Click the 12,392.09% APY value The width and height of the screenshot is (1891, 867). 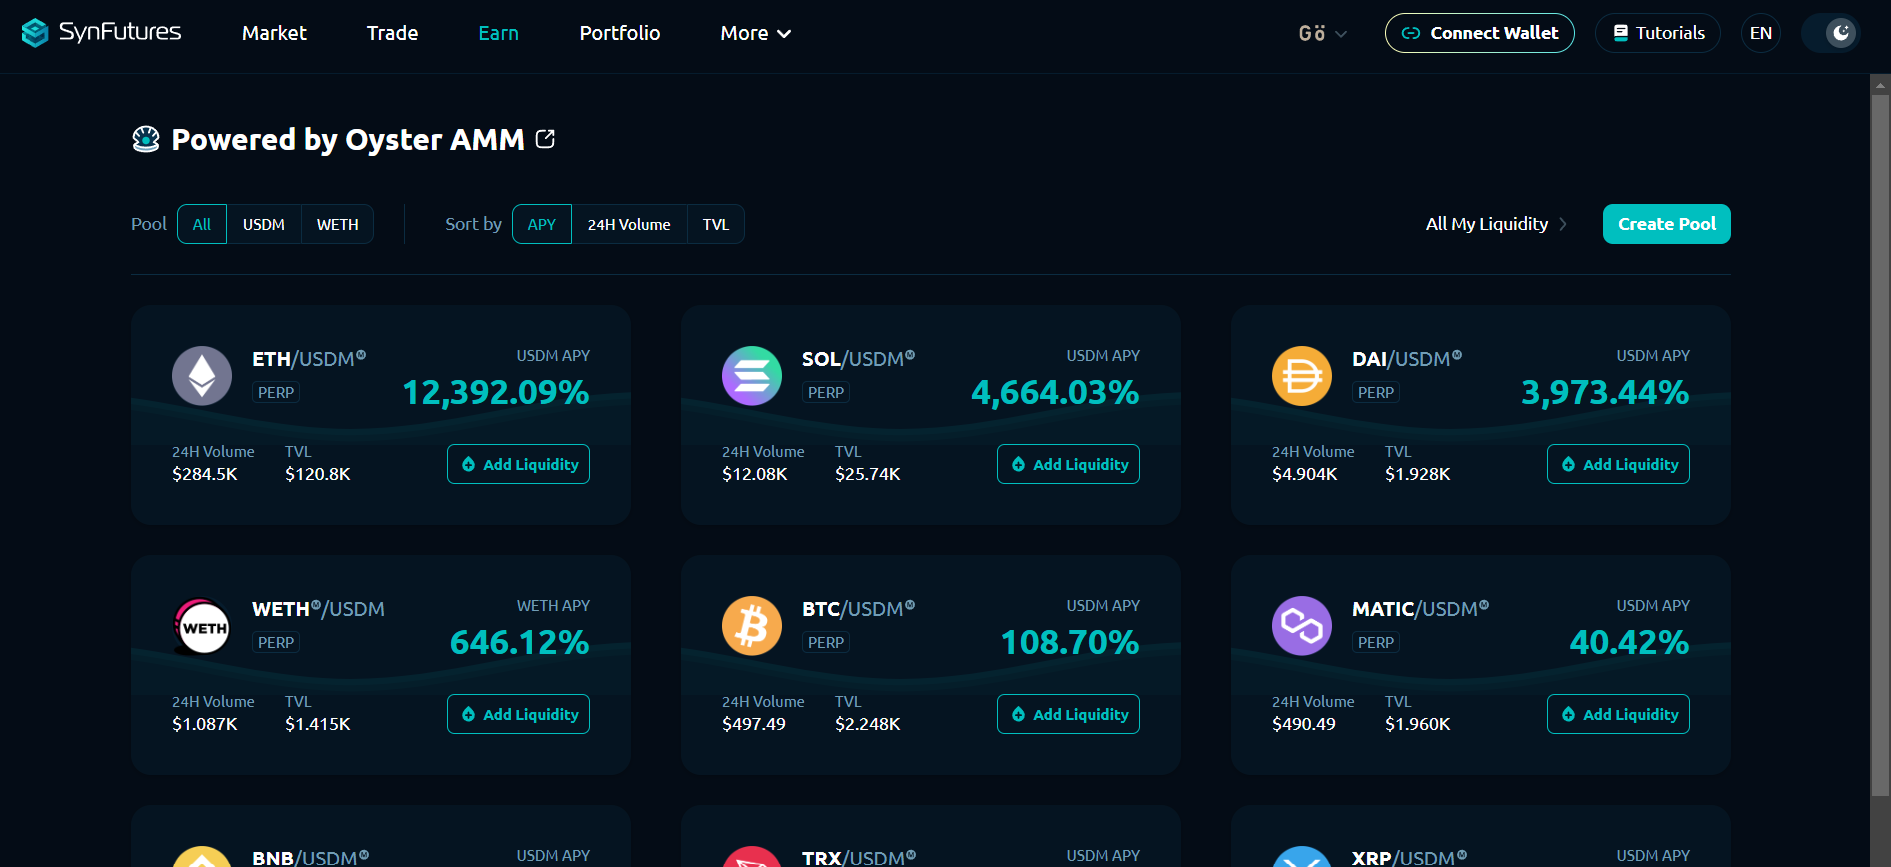coord(496,392)
